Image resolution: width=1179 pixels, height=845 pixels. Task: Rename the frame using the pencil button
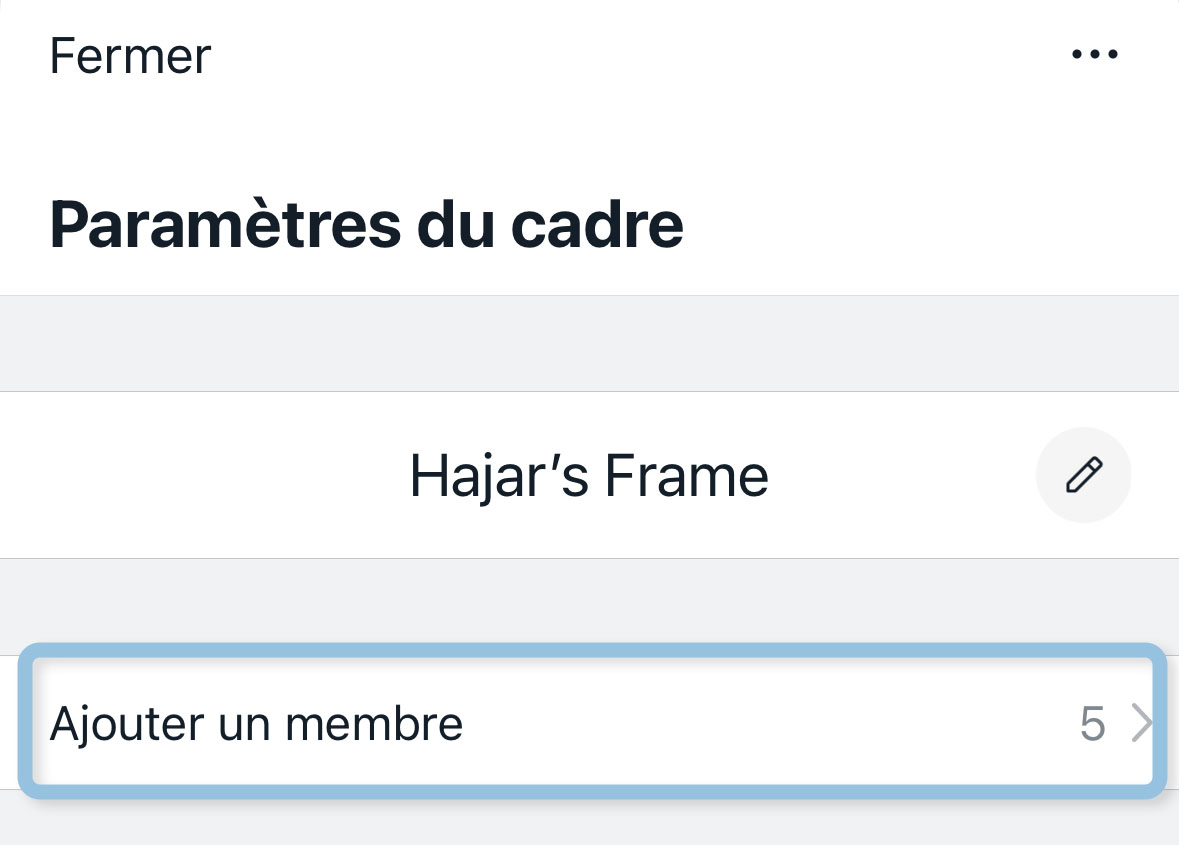point(1084,475)
